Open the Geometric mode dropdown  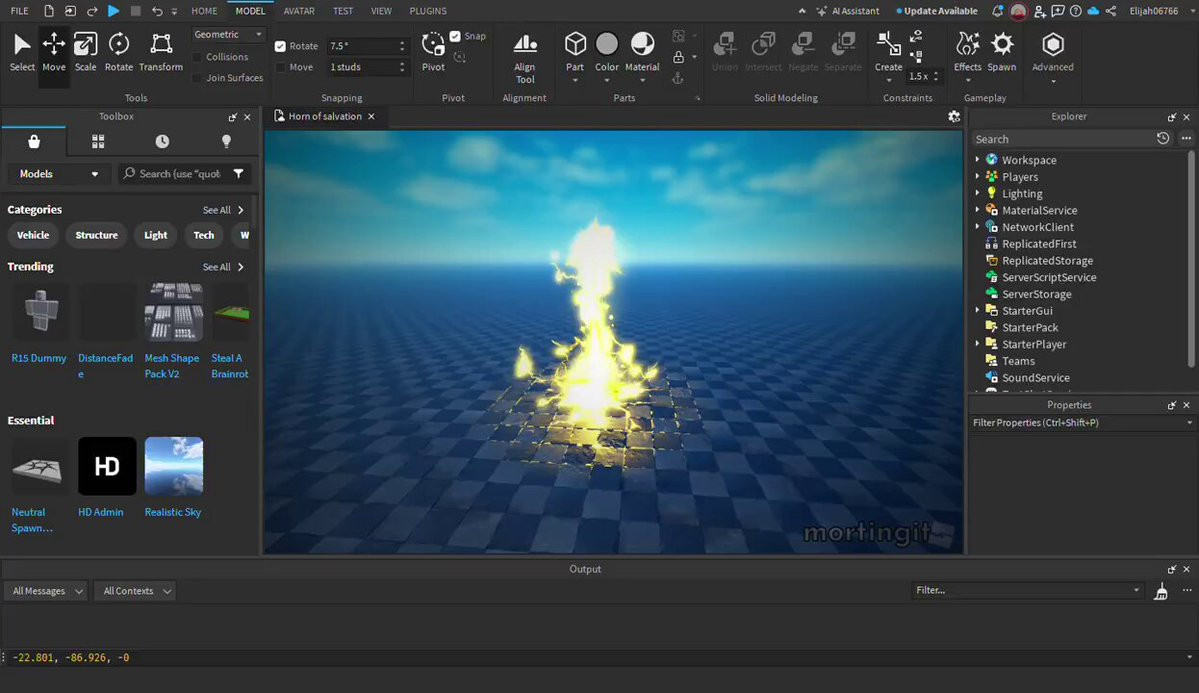pos(227,34)
